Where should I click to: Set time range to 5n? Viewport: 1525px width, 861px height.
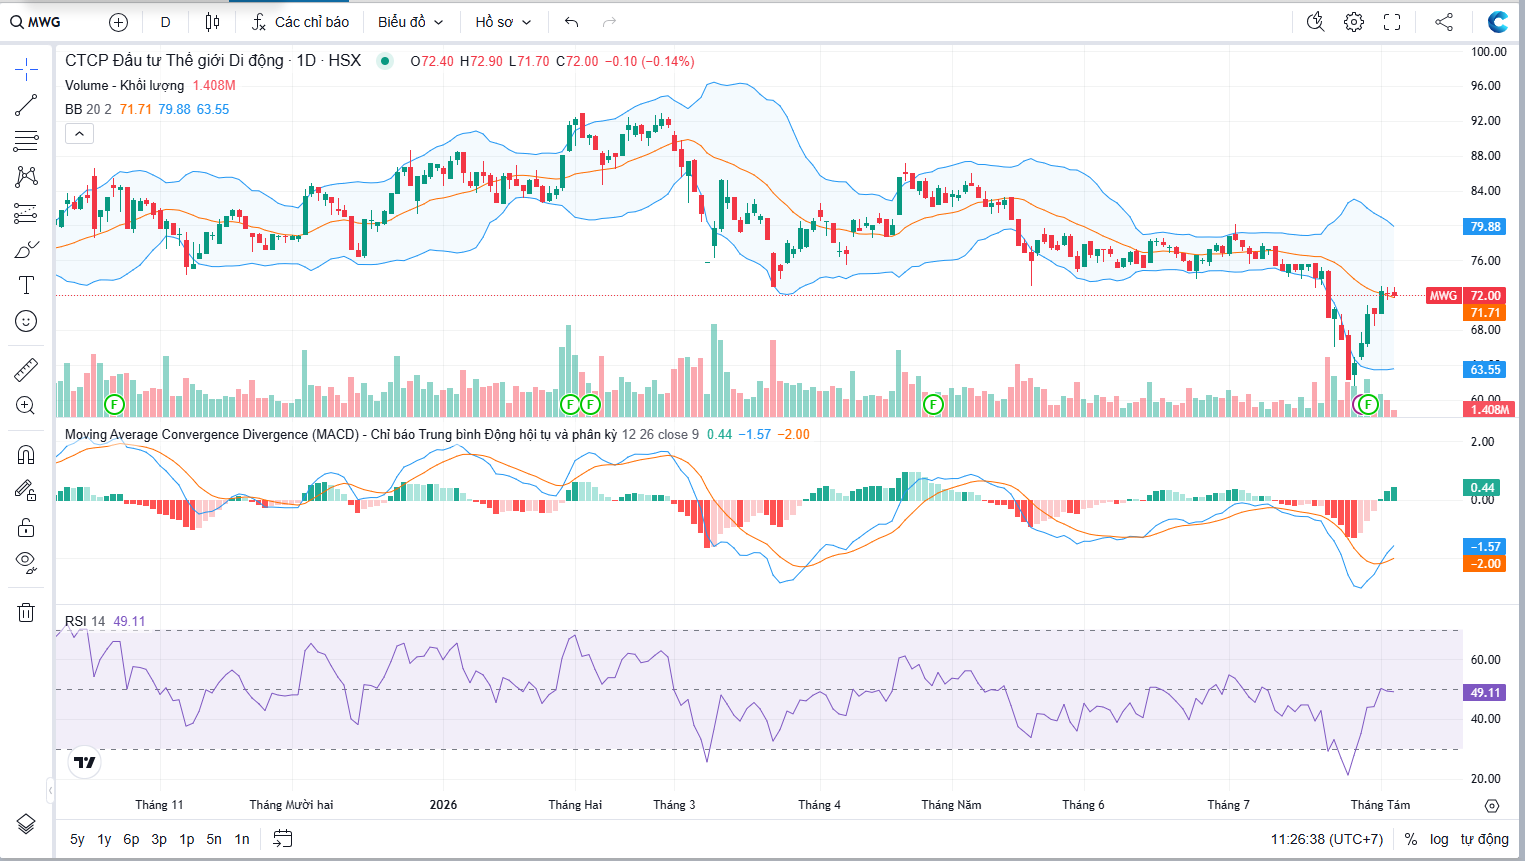[x=214, y=839]
